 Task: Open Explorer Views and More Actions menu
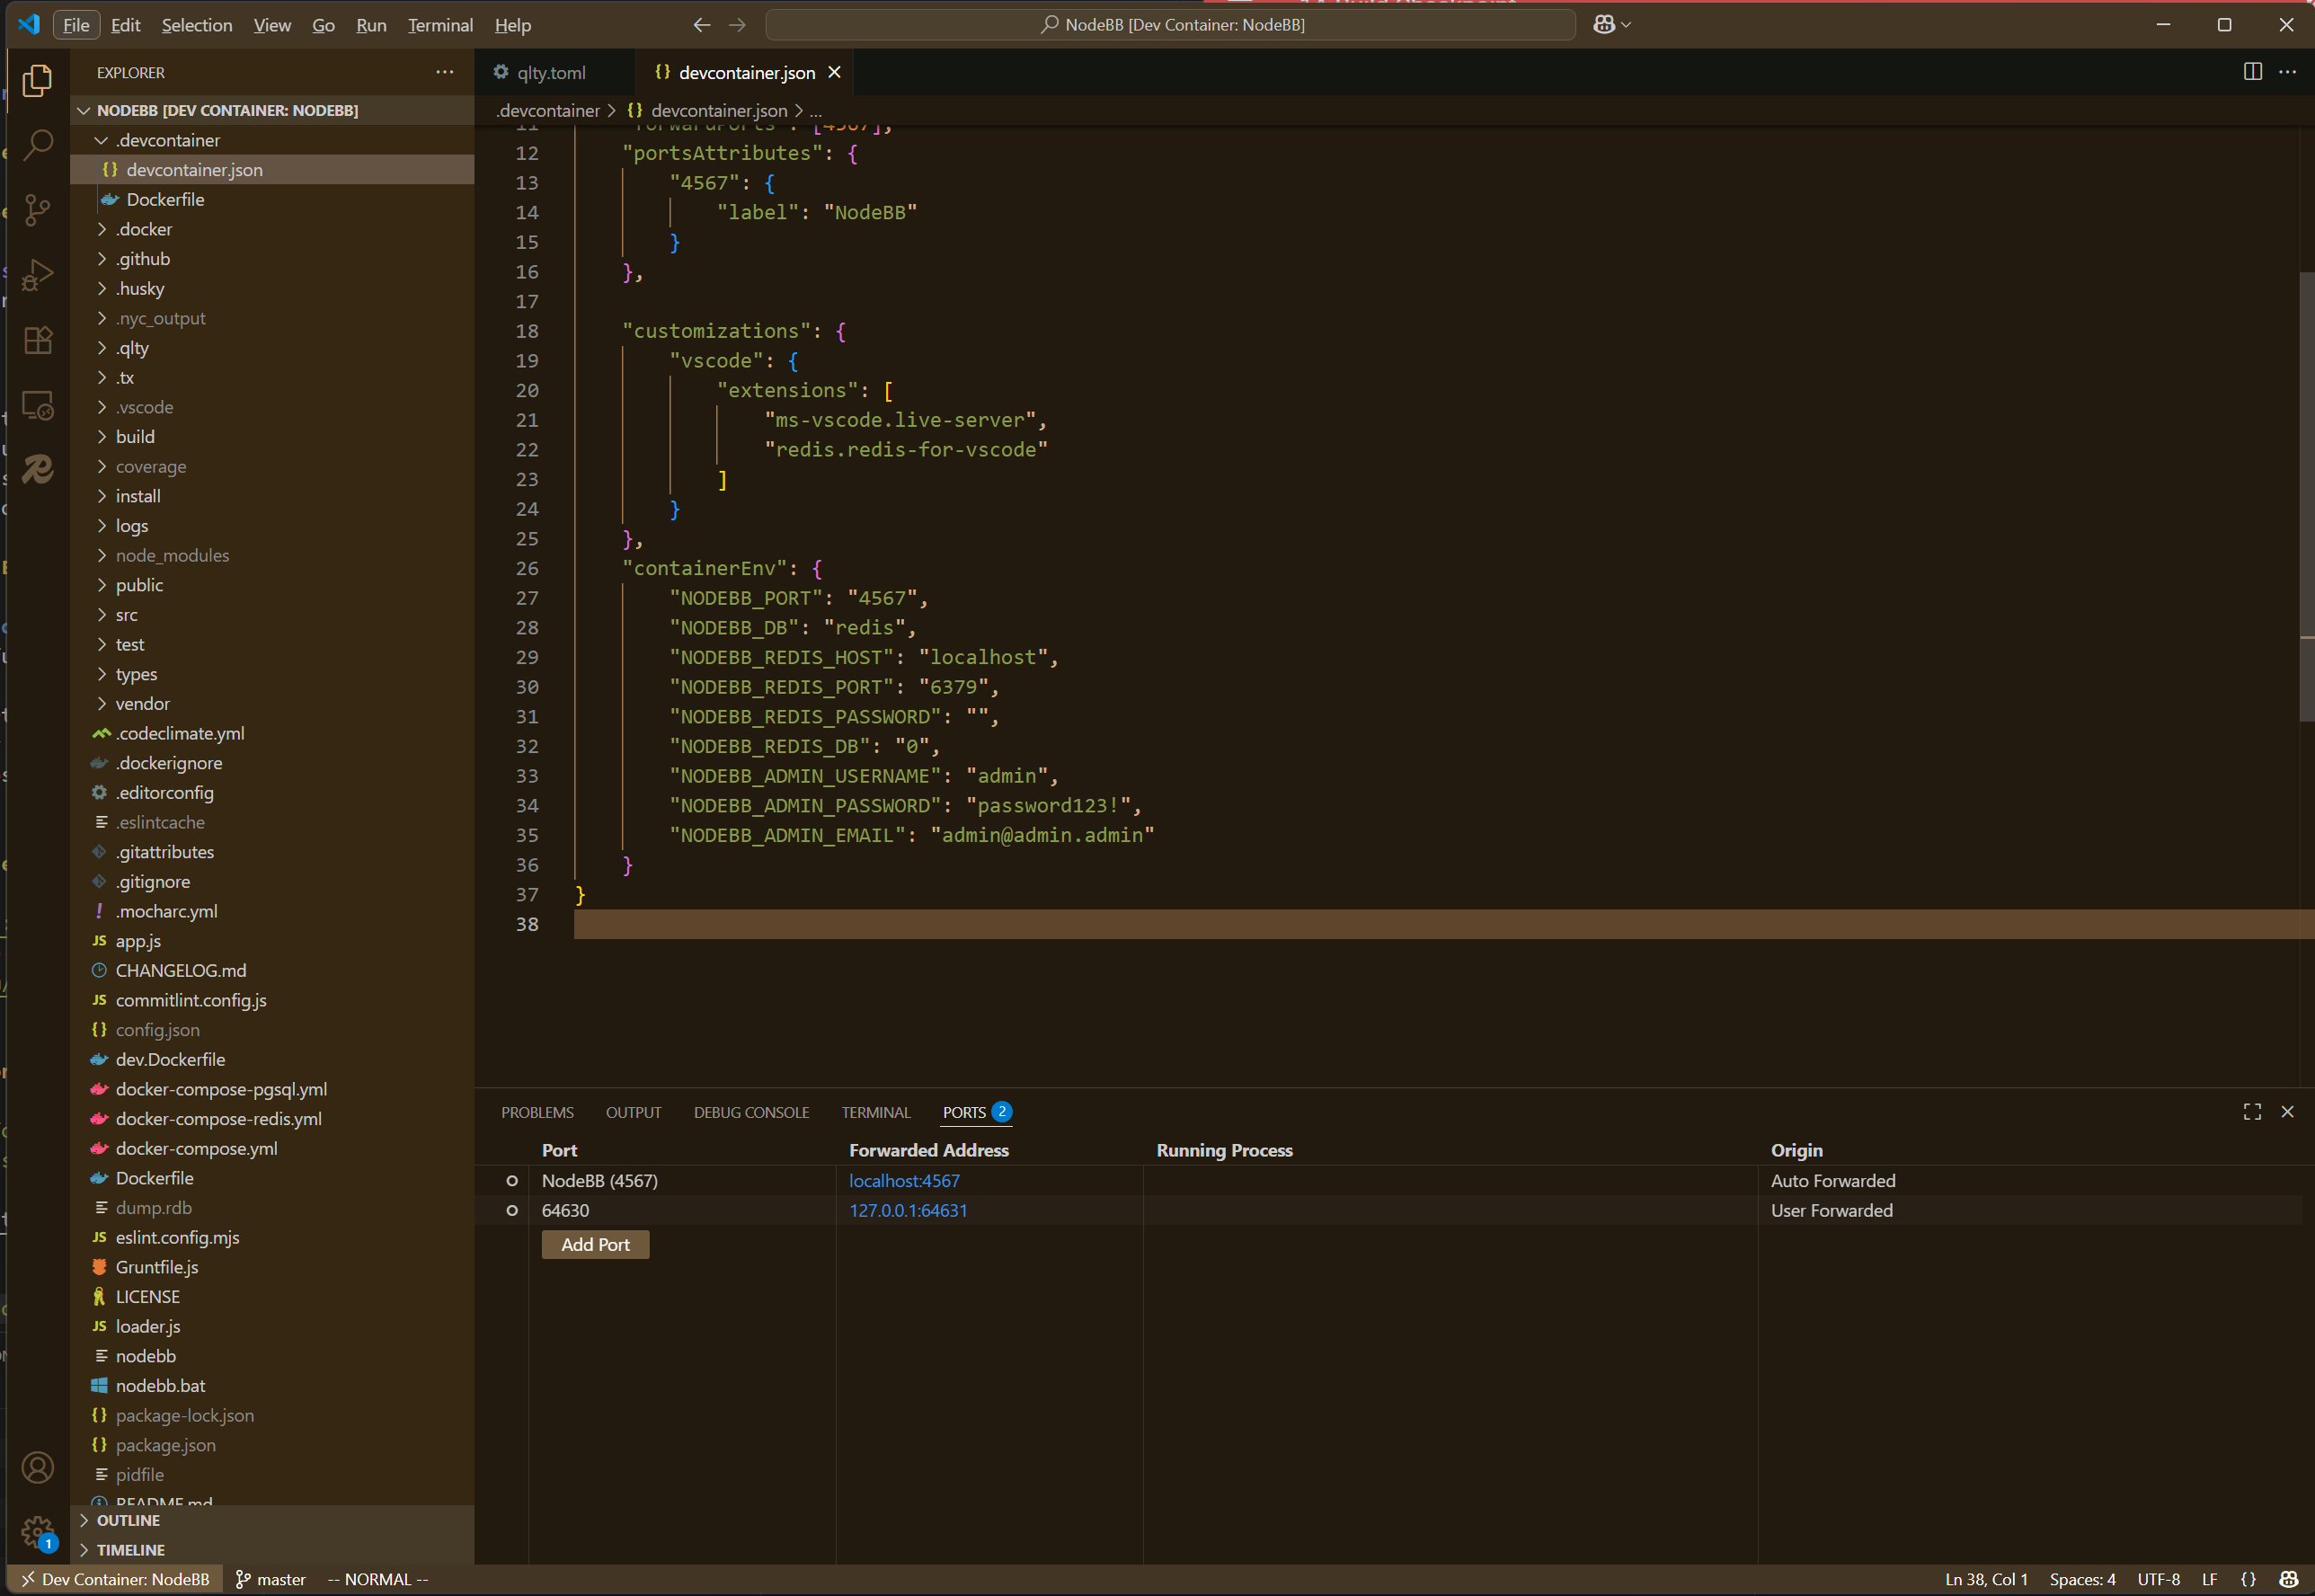pos(444,72)
